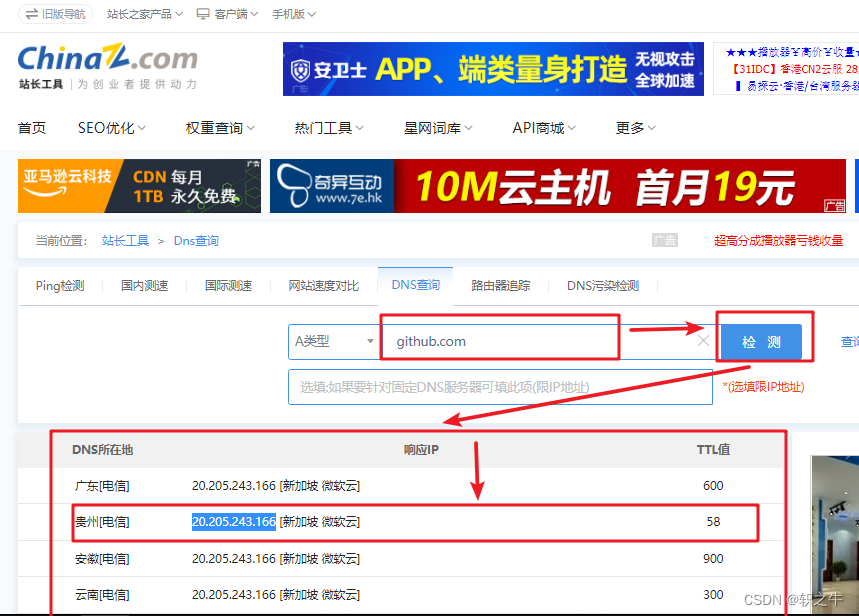The width and height of the screenshot is (859, 616).
Task: Click the 奇异互动 10M云主机 banner
Action: 558,186
